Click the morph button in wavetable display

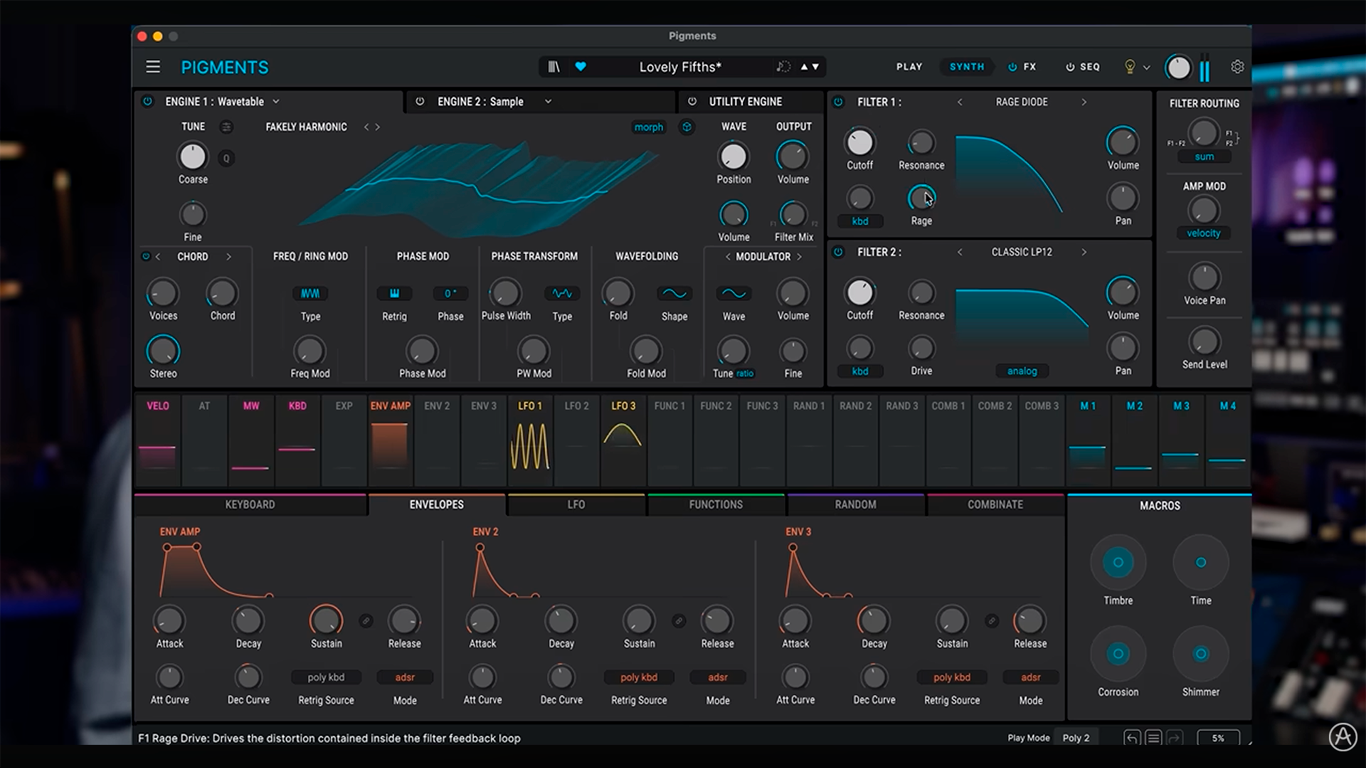(x=648, y=127)
